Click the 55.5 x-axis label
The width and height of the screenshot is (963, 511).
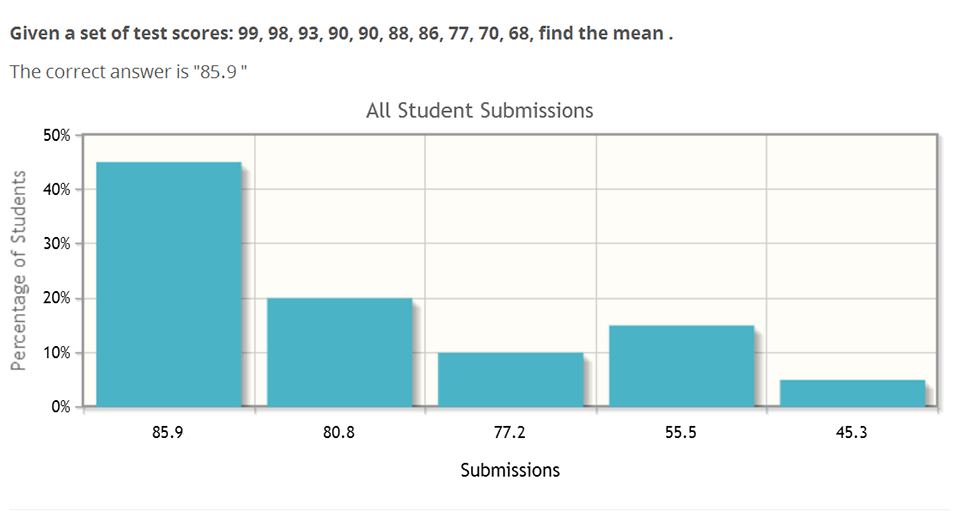680,432
